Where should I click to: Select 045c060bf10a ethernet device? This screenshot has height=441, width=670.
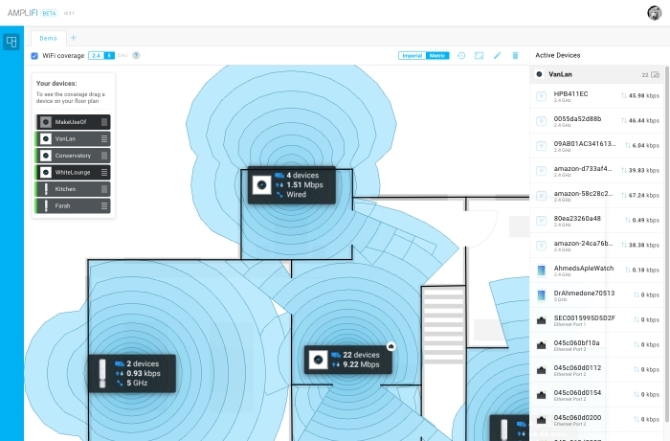(x=597, y=345)
